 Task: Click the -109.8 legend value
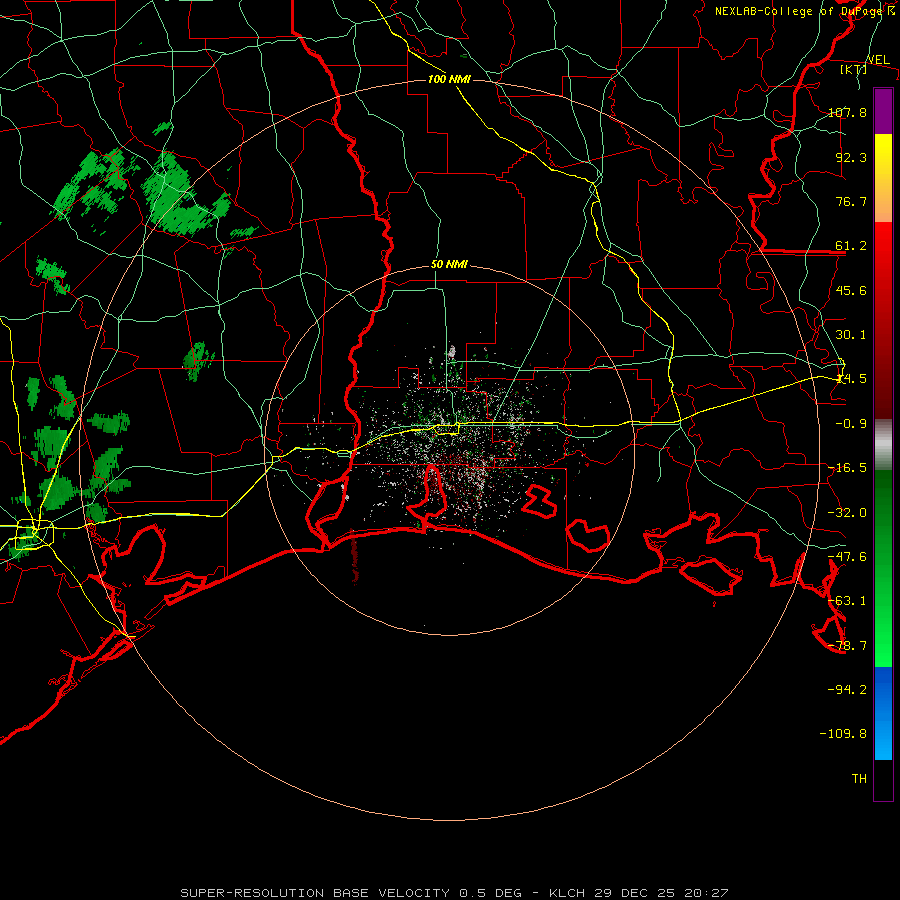click(x=843, y=734)
